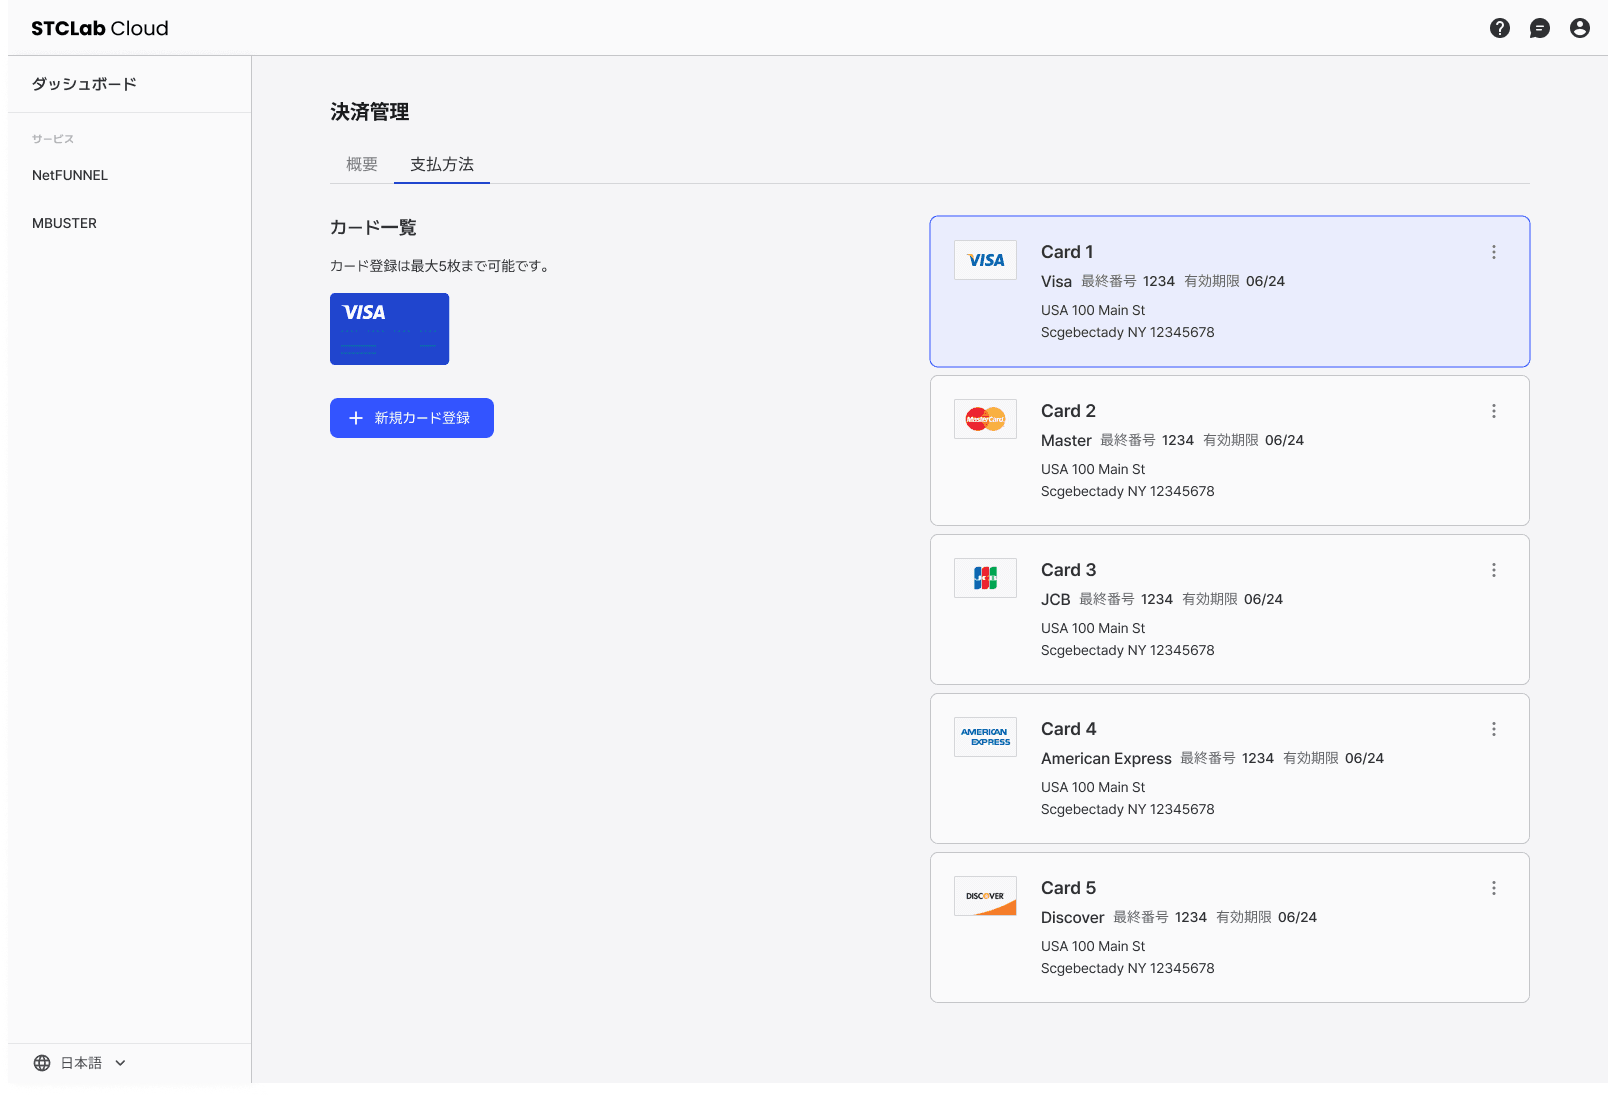The width and height of the screenshot is (1608, 1095).
Task: Expand the 日本語 language dropdown chevron
Action: point(120,1063)
